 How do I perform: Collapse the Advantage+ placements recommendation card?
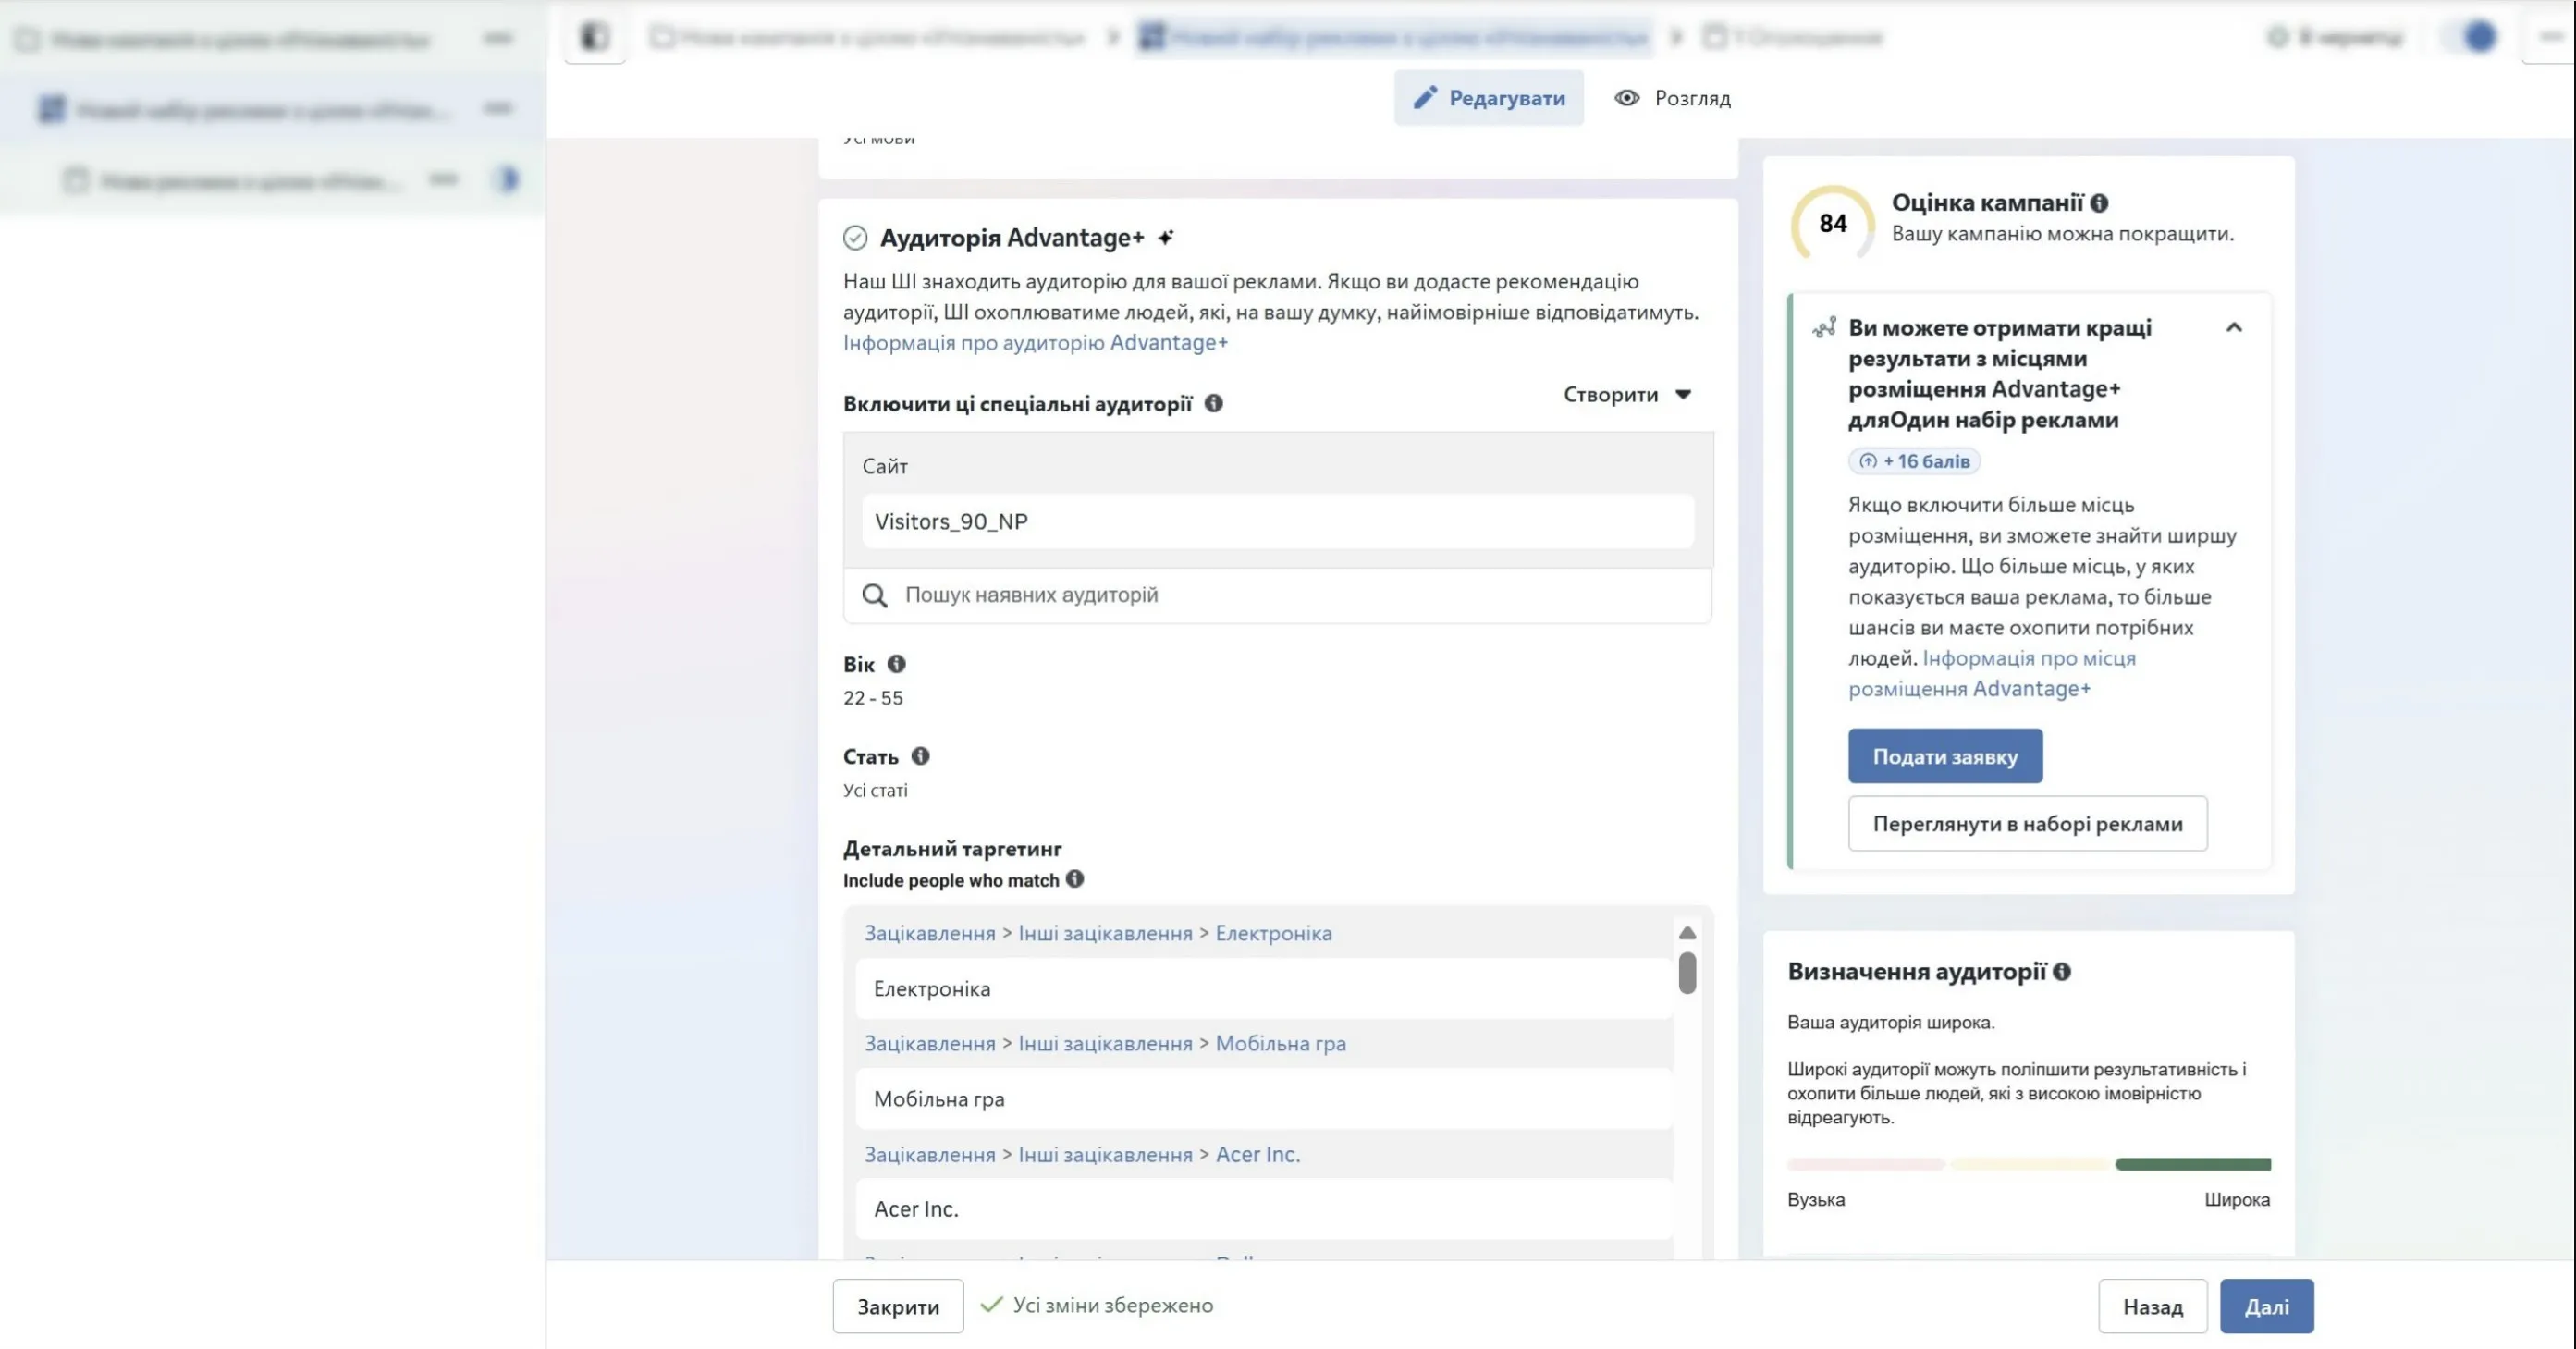pyautogui.click(x=2234, y=328)
